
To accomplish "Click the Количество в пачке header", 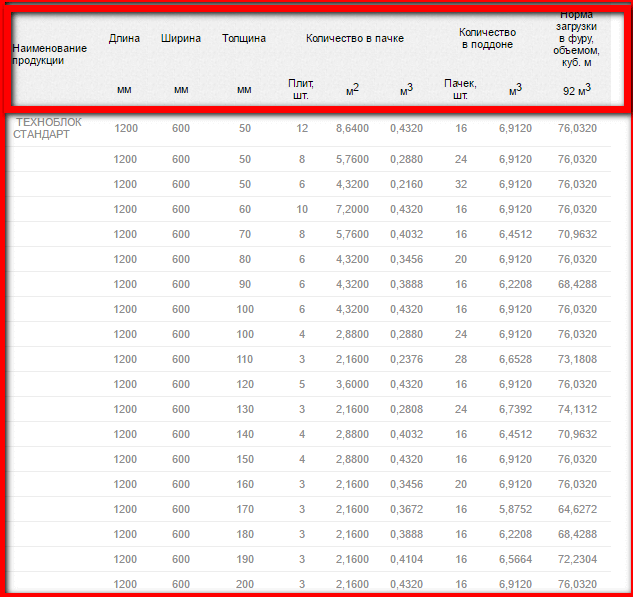I will click(354, 39).
